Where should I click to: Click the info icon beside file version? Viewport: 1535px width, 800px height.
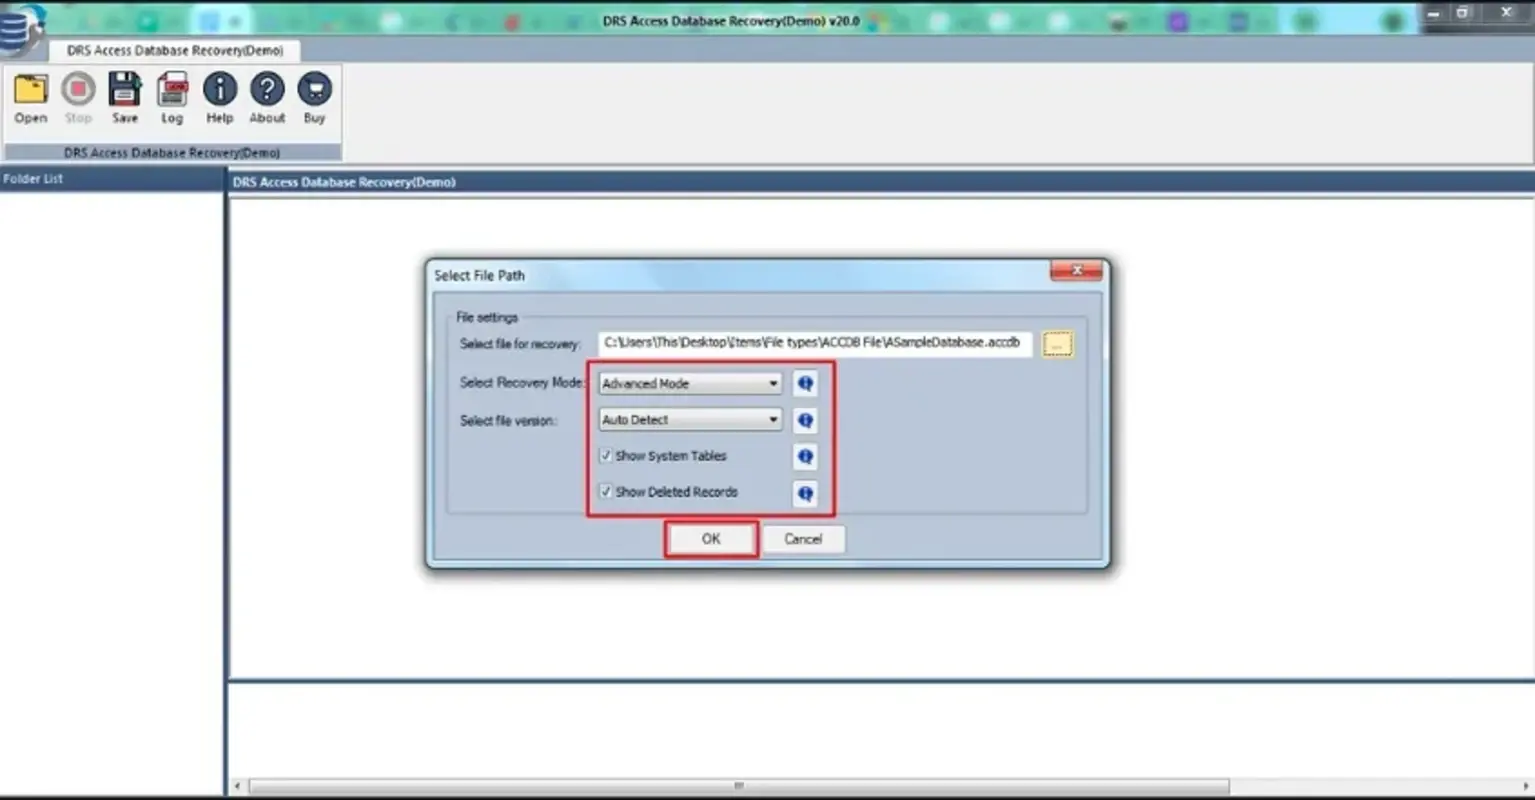pyautogui.click(x=804, y=420)
